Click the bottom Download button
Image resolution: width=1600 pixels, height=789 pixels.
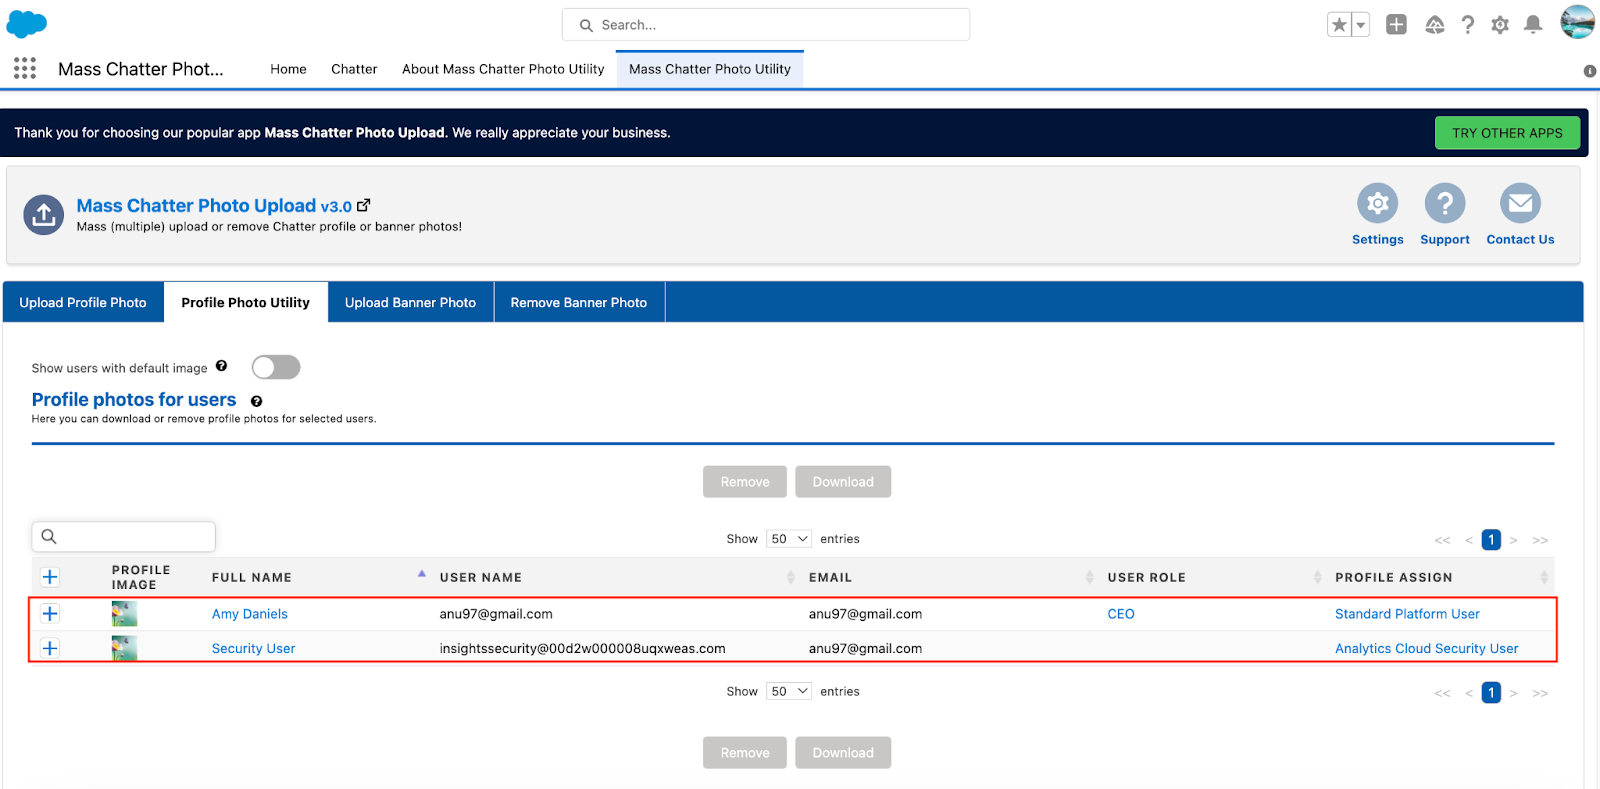point(843,753)
